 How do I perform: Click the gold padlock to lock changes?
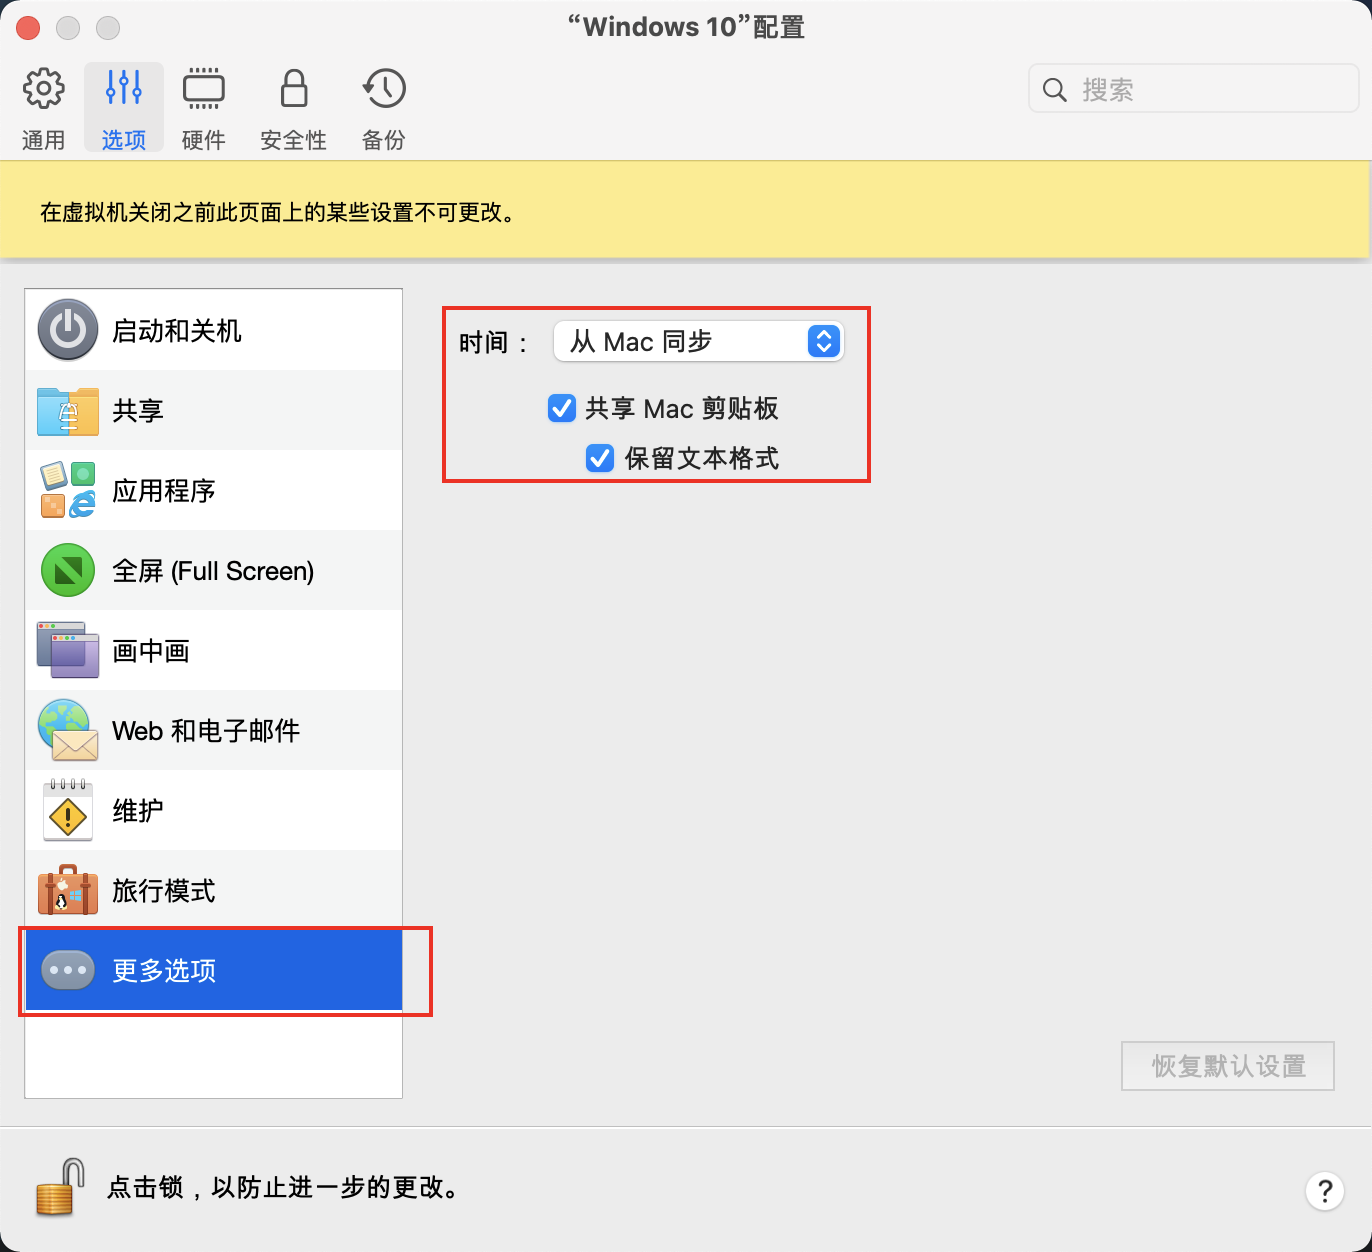pos(60,1187)
